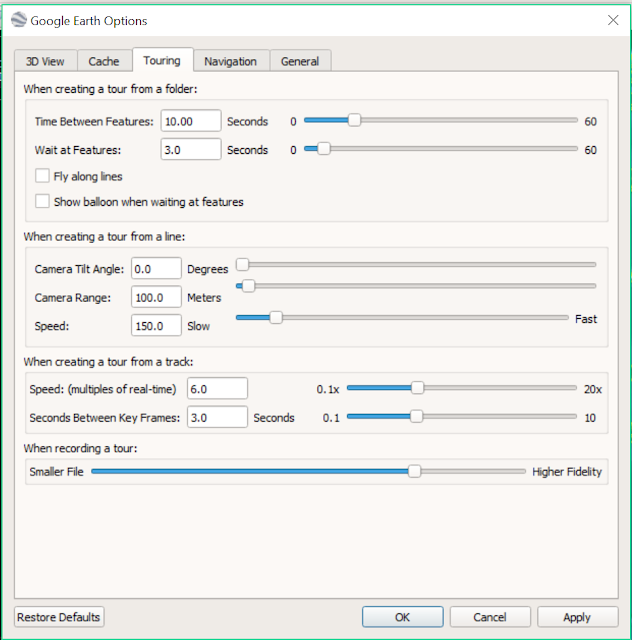Tick Show balloon when waiting at features
Screen dimensions: 632x640
click(42, 201)
